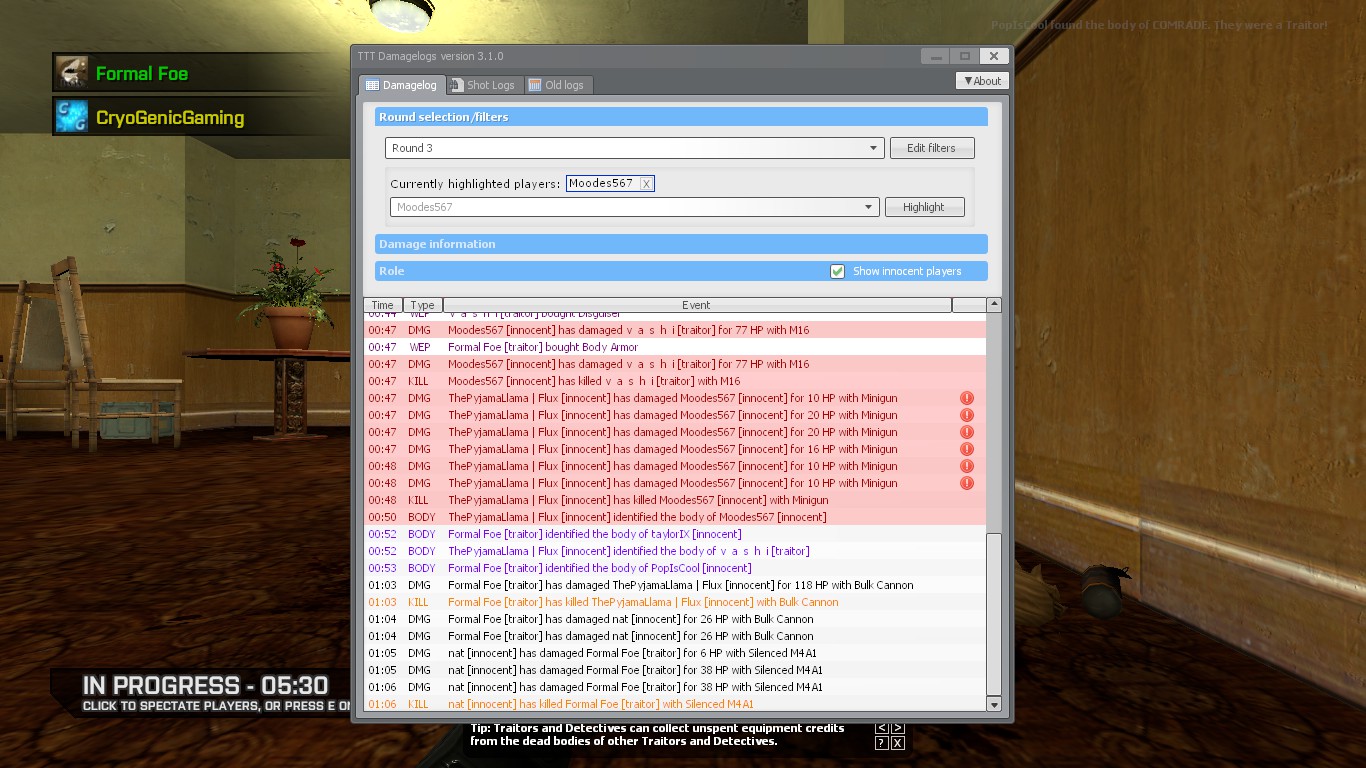Click the Edit filters button
This screenshot has width=1366, height=768.
[x=931, y=148]
